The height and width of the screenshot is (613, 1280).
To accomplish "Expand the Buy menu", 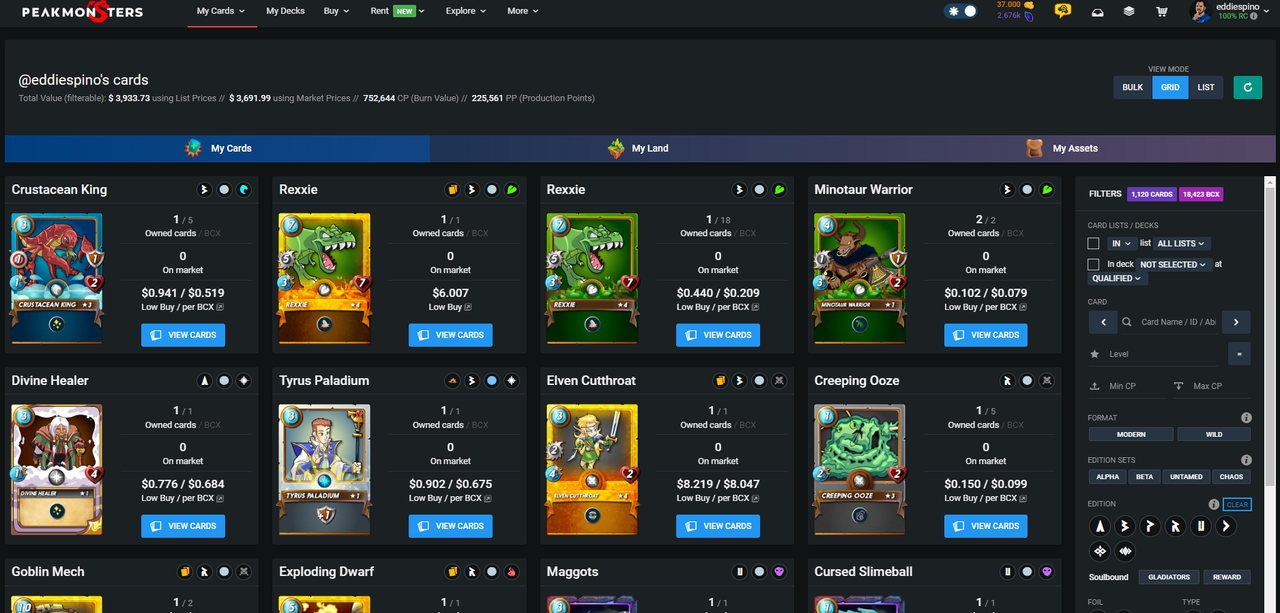I will pyautogui.click(x=337, y=11).
